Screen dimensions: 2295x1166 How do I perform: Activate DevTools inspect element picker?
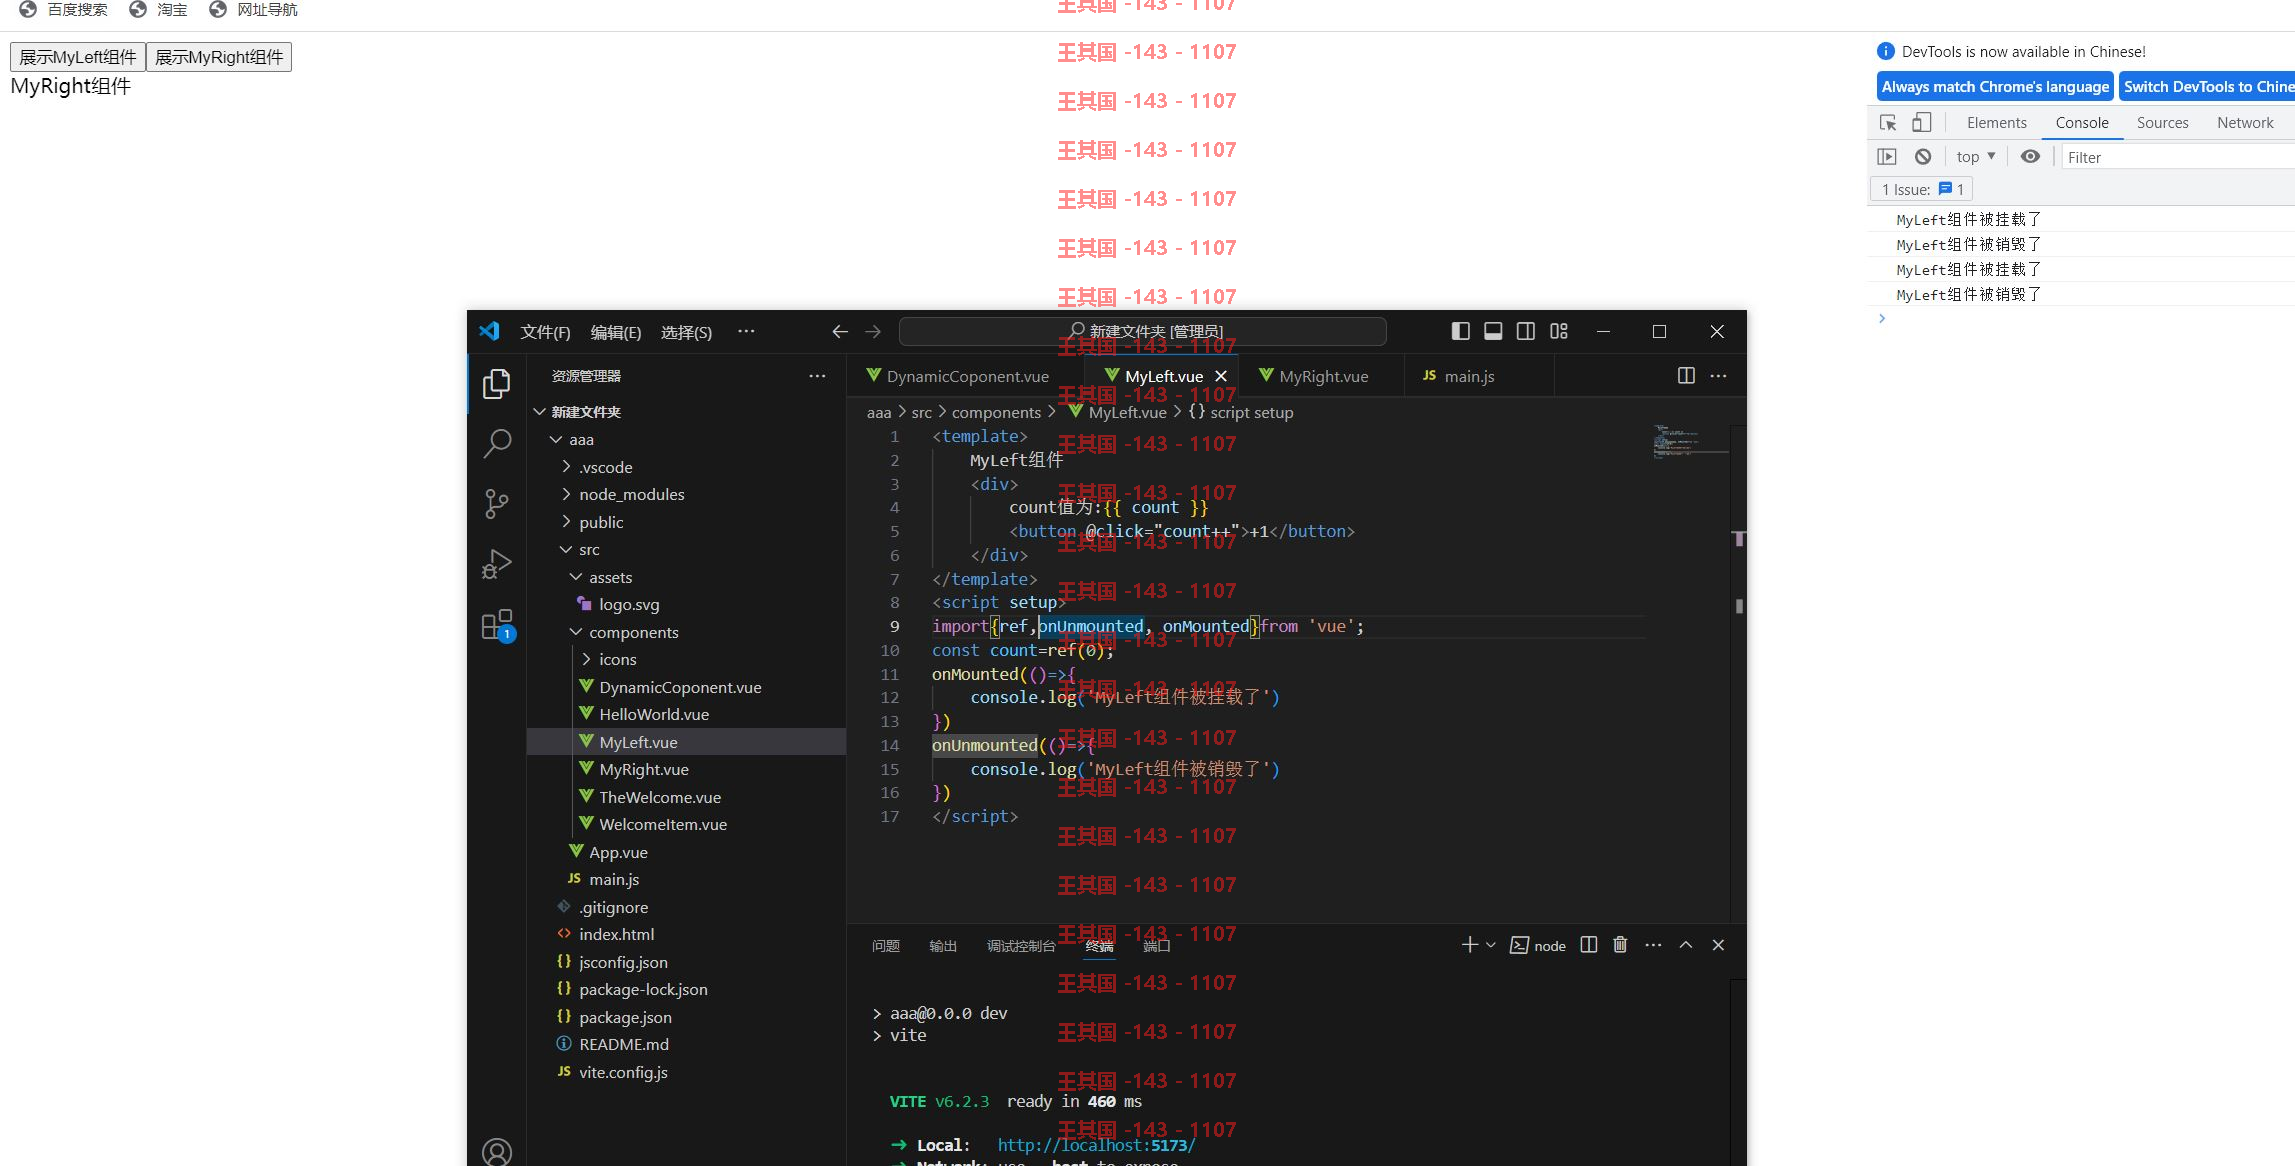click(x=1888, y=123)
